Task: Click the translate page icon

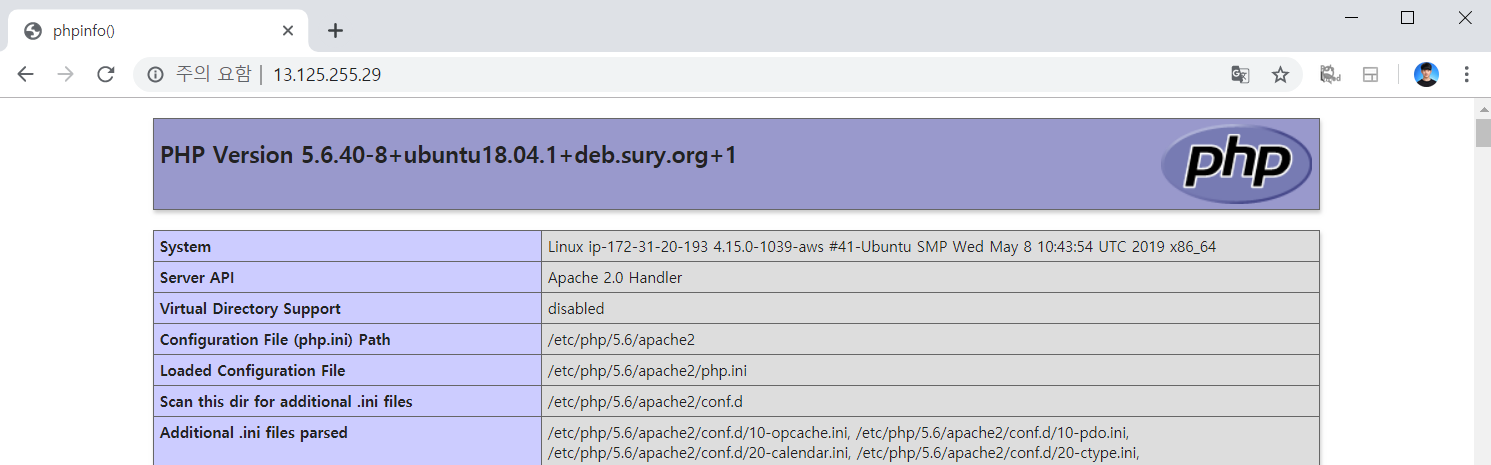Action: [x=1240, y=75]
